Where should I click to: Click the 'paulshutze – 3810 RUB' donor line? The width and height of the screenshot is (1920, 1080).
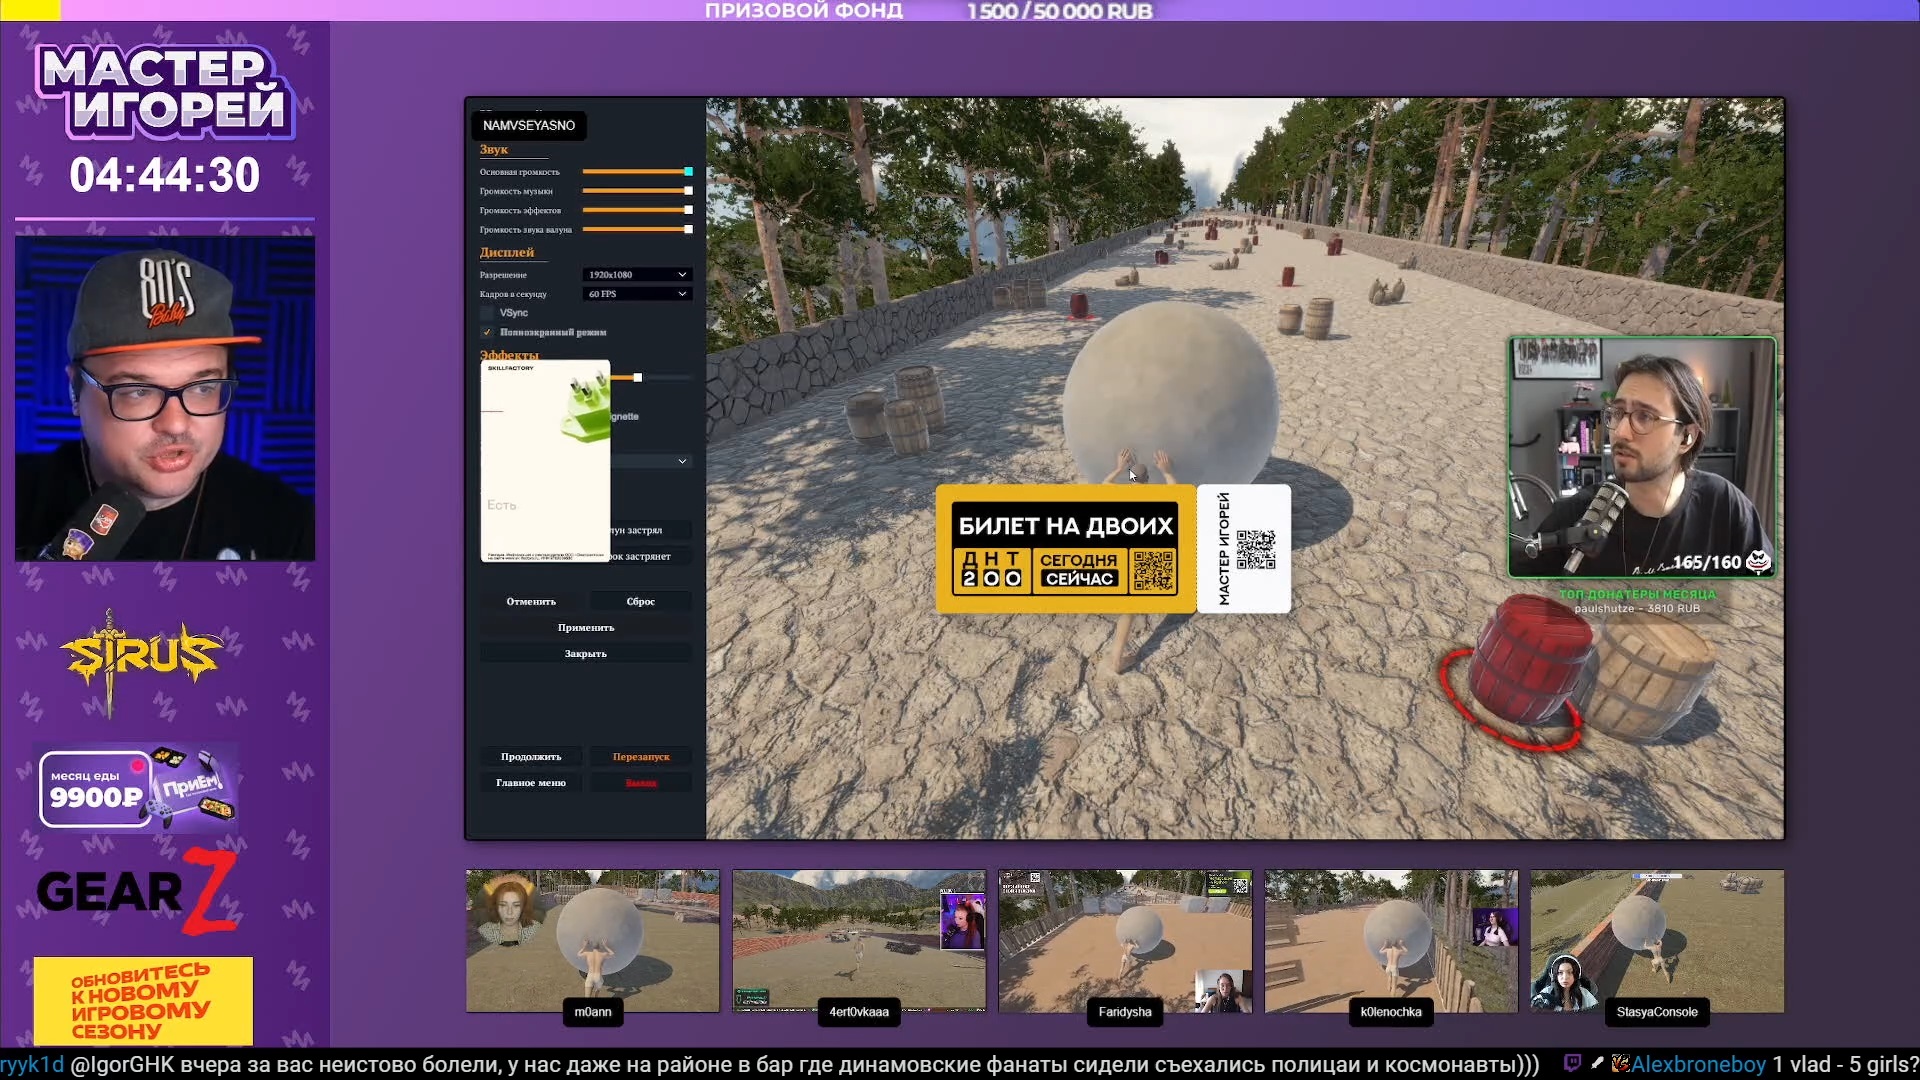click(x=1637, y=608)
